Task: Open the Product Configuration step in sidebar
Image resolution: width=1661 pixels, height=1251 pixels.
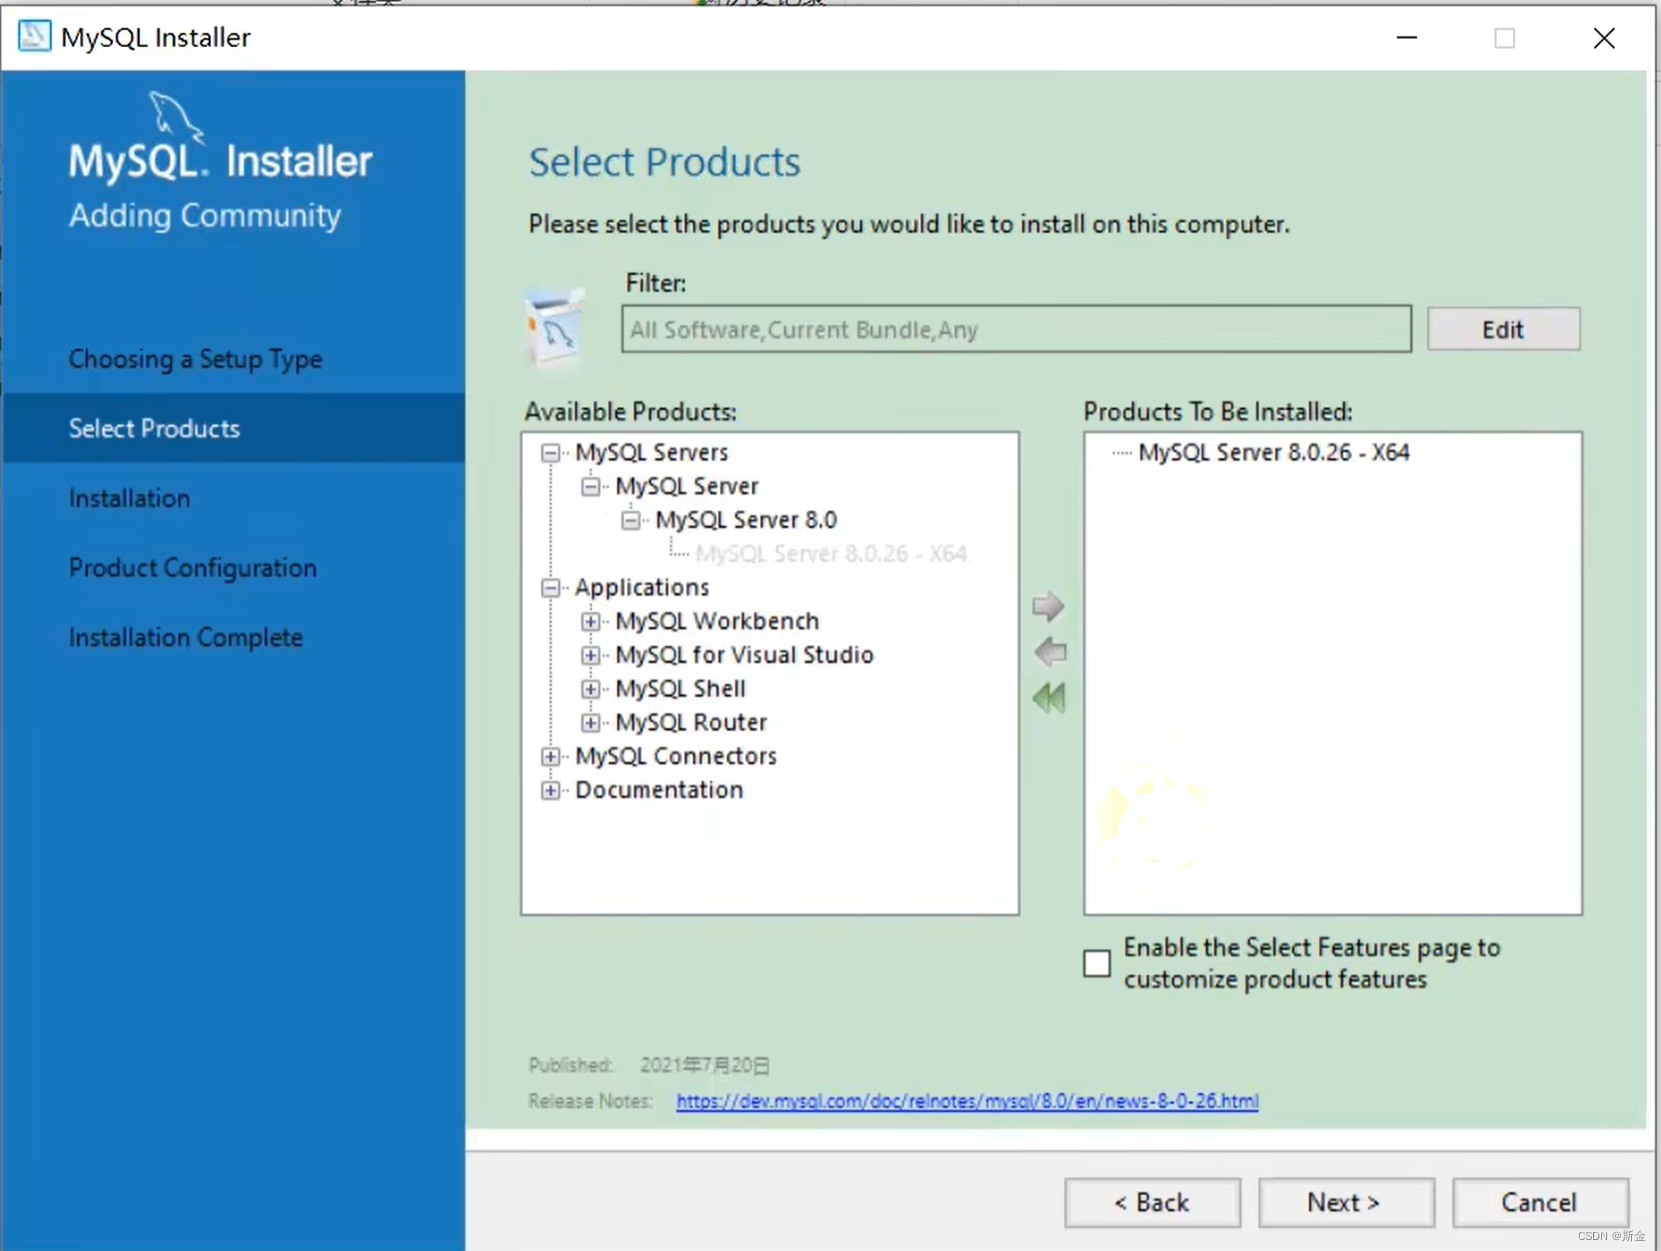Action: [x=192, y=567]
